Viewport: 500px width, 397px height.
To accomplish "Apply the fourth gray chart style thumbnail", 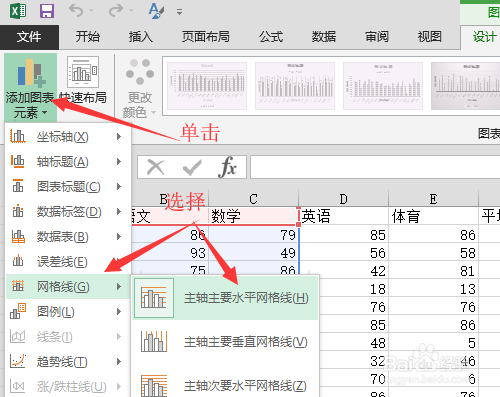I will 465,86.
